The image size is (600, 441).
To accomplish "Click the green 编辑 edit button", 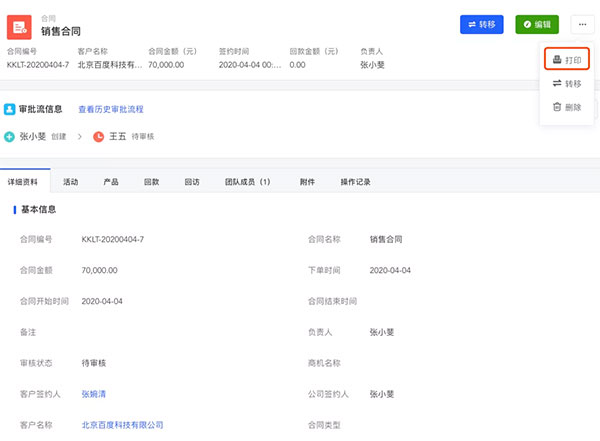I will tap(537, 24).
